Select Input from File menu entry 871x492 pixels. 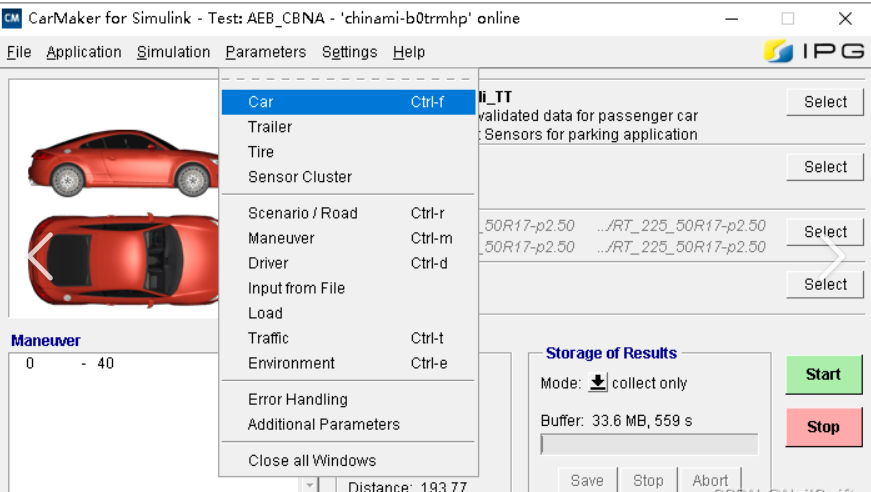348,288
